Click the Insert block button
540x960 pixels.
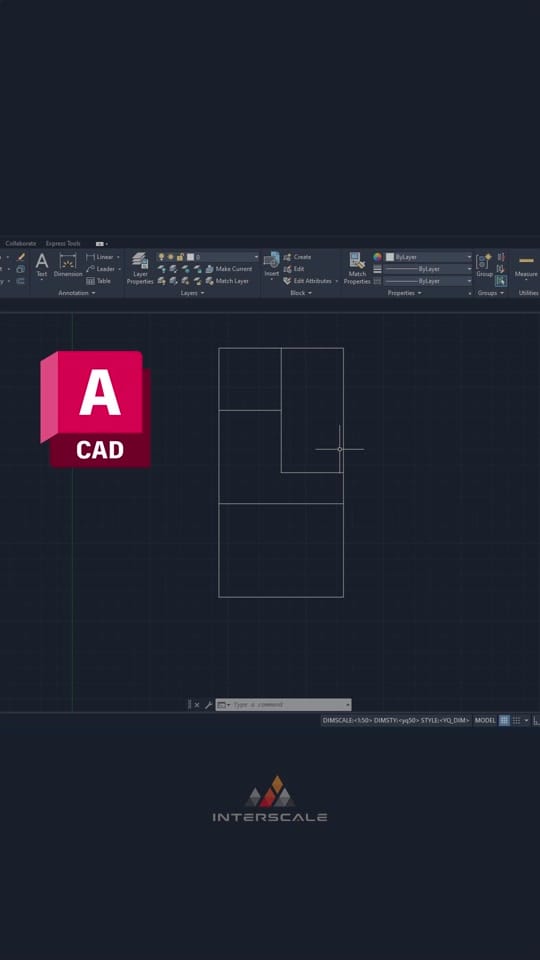271,264
